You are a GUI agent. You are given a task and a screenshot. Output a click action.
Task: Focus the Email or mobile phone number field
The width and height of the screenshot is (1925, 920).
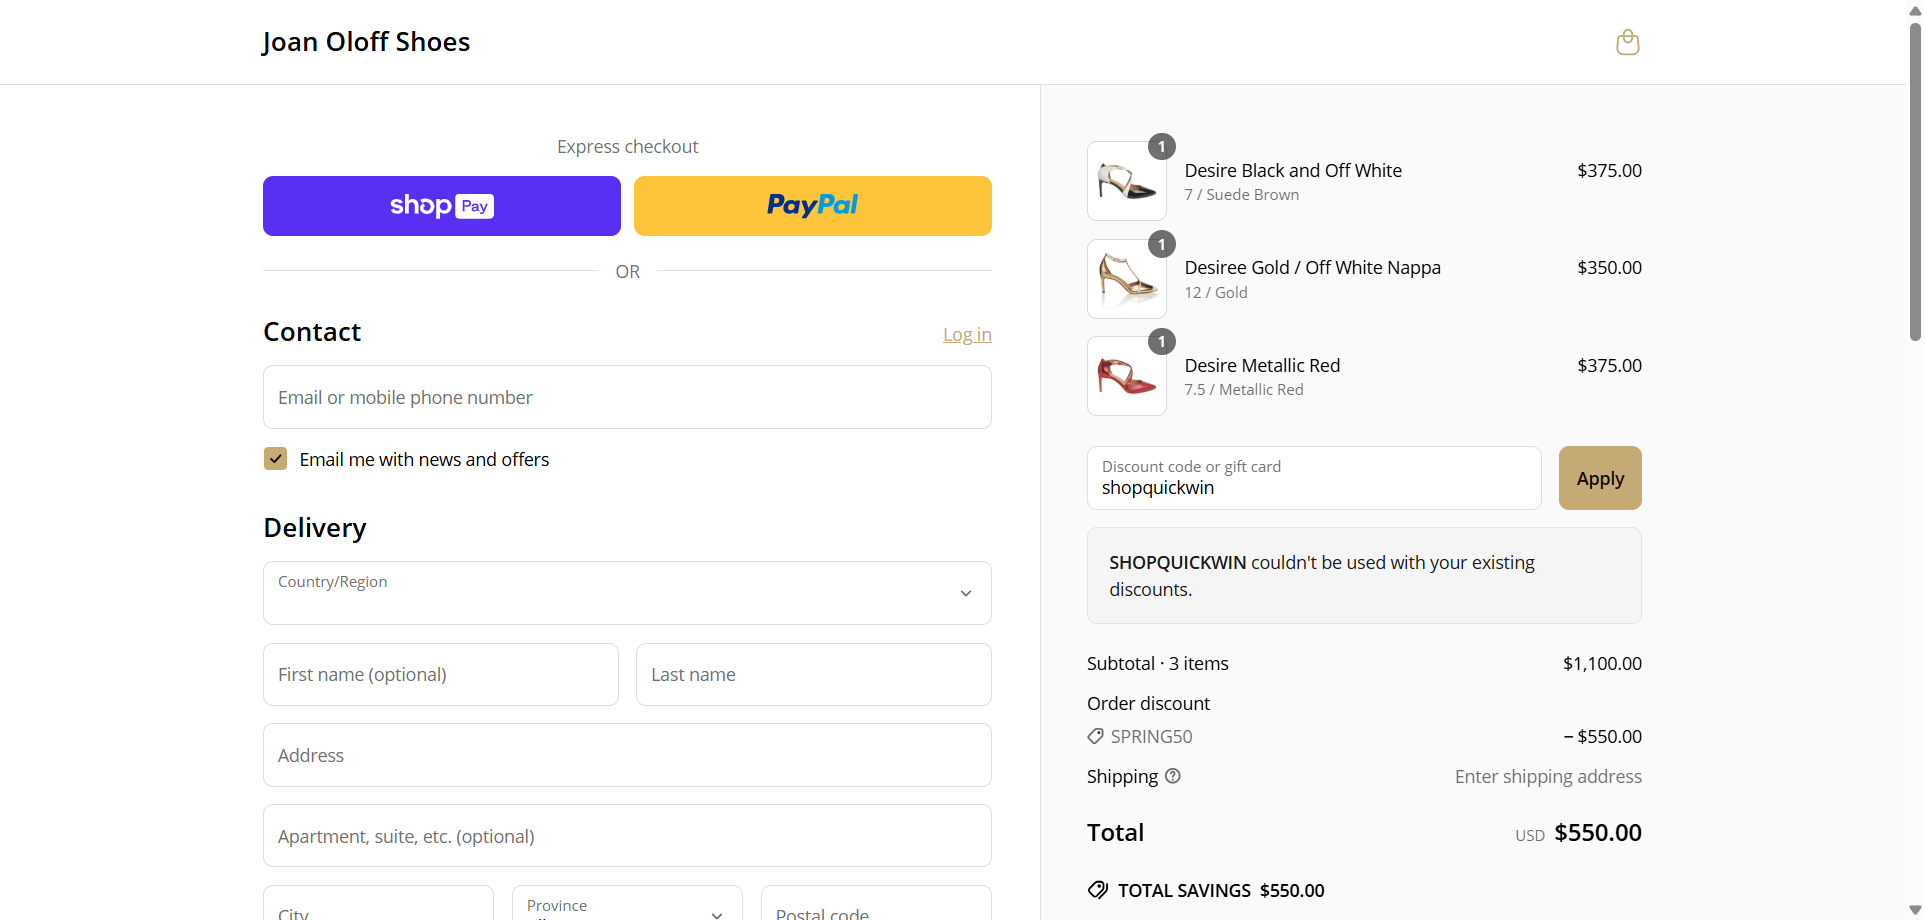point(627,397)
